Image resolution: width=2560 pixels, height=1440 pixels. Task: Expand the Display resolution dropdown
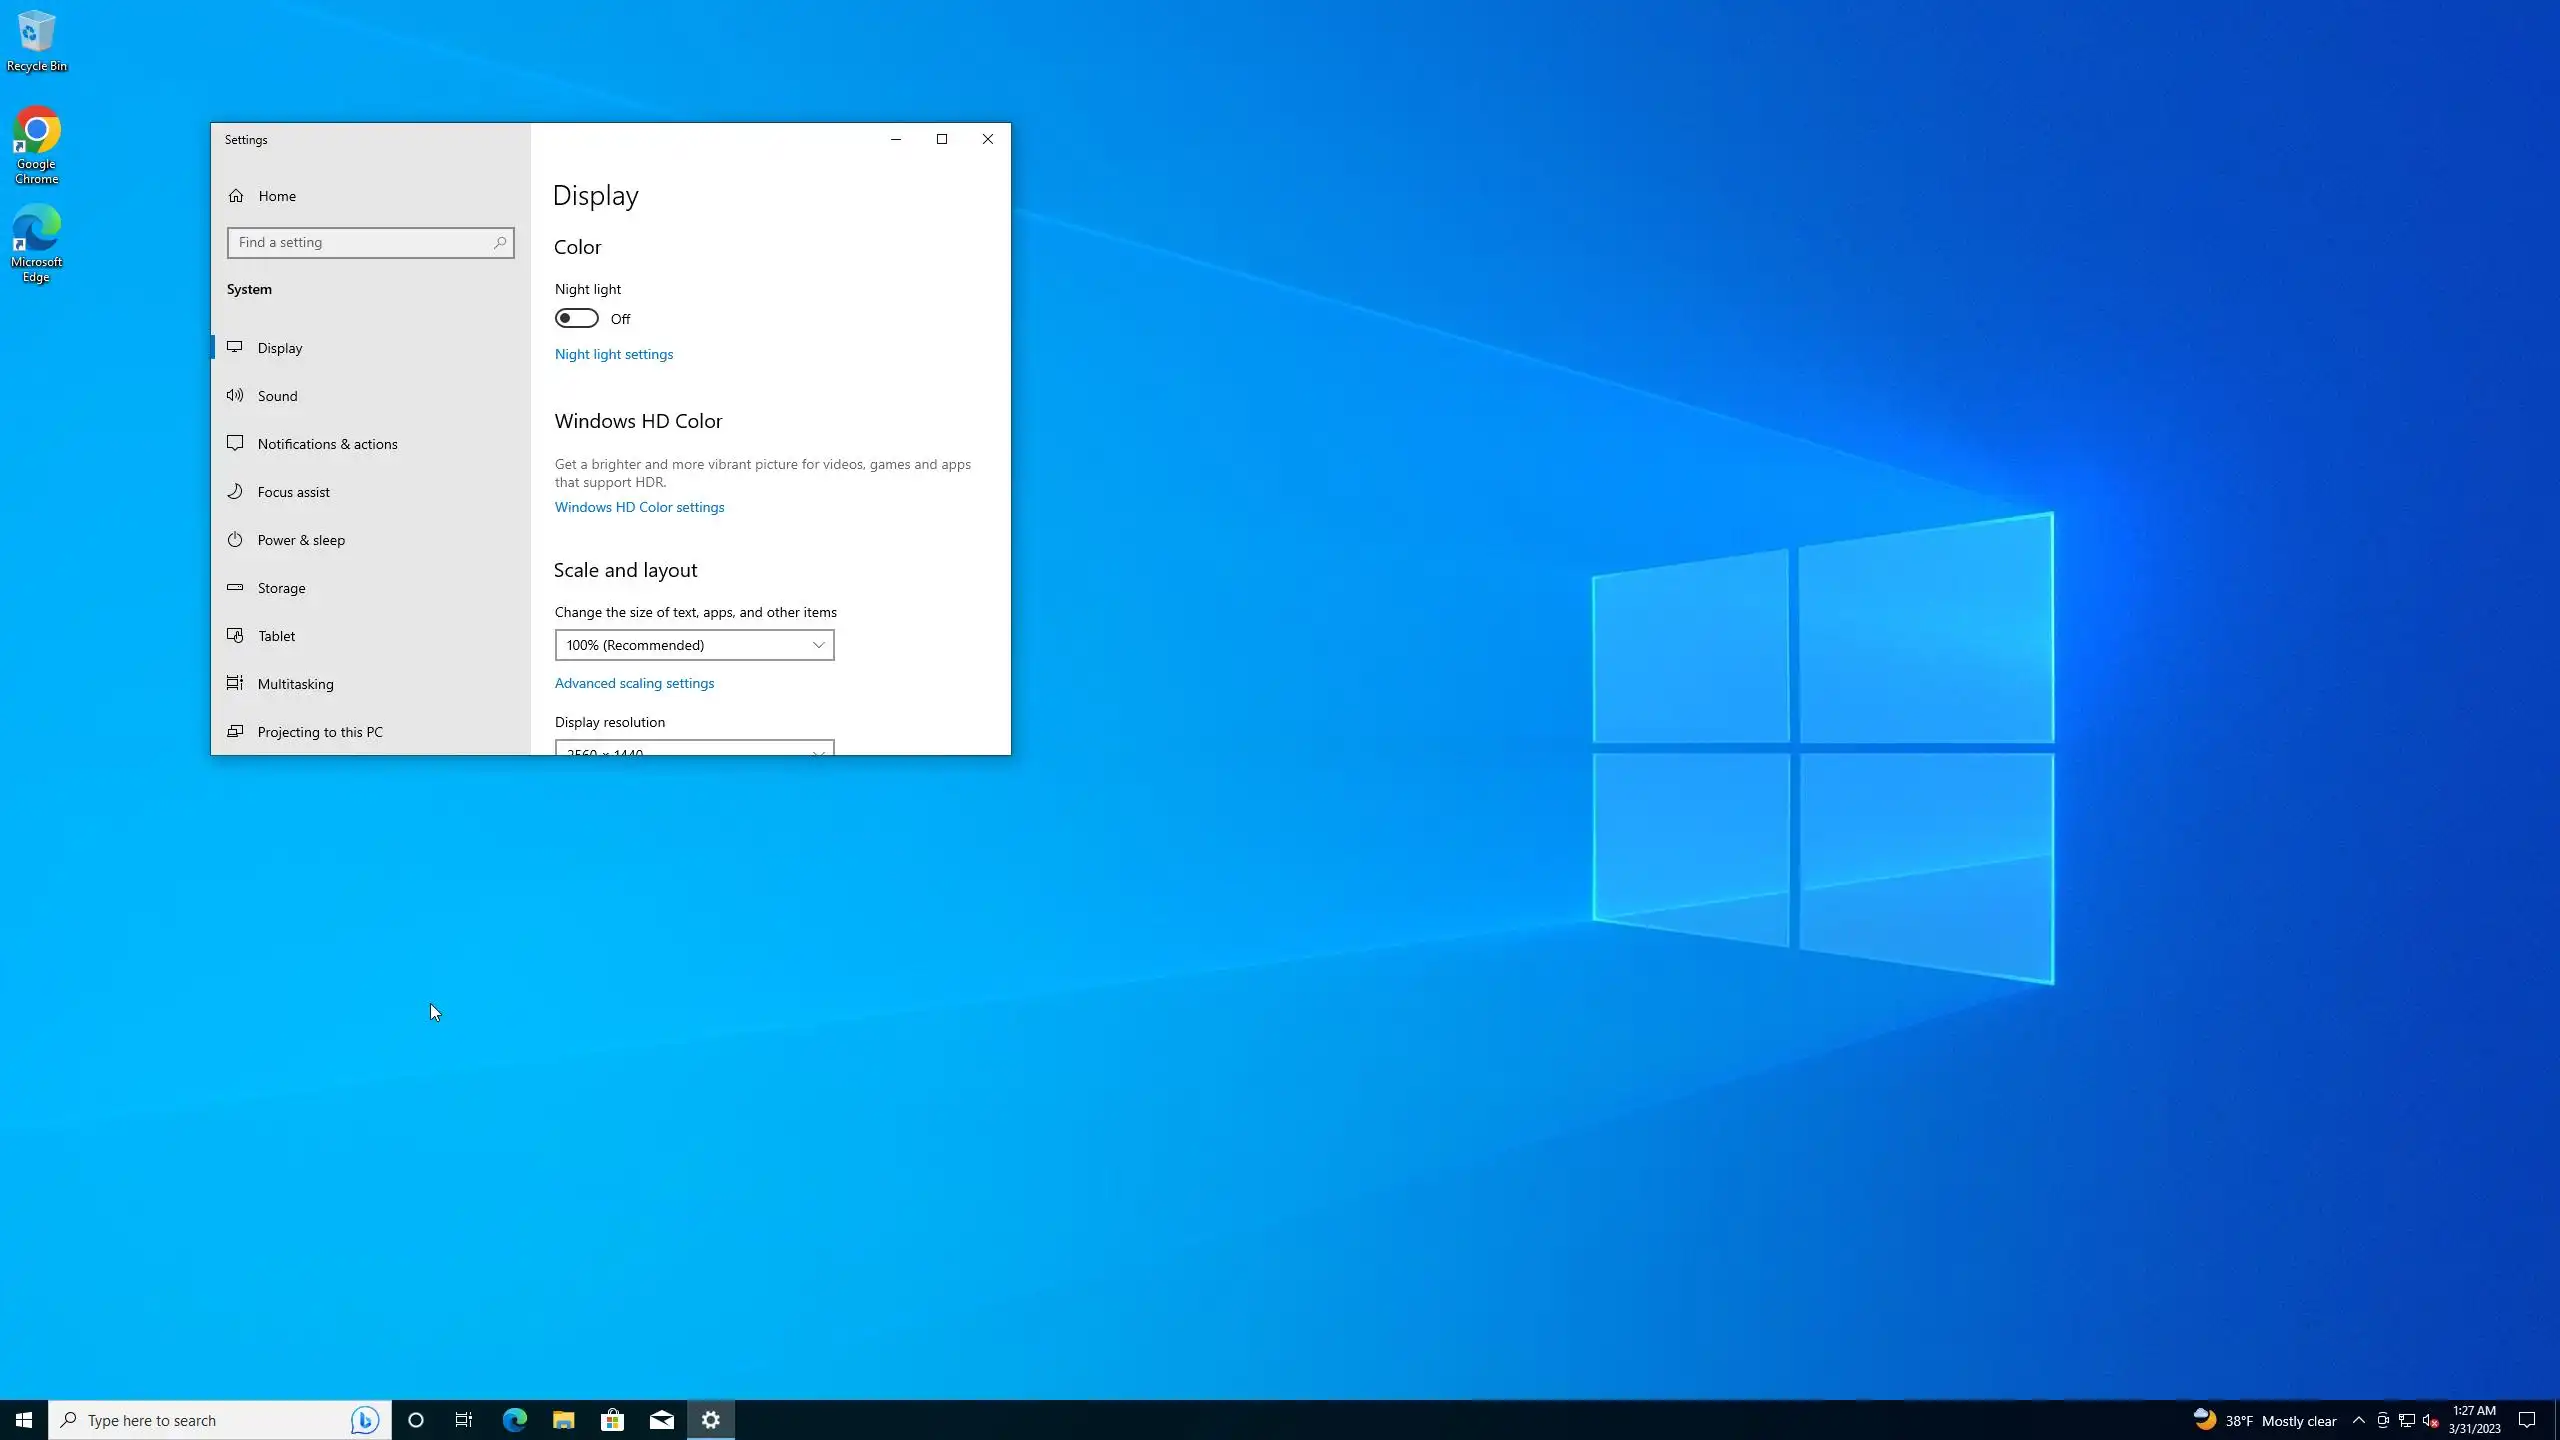(694, 749)
